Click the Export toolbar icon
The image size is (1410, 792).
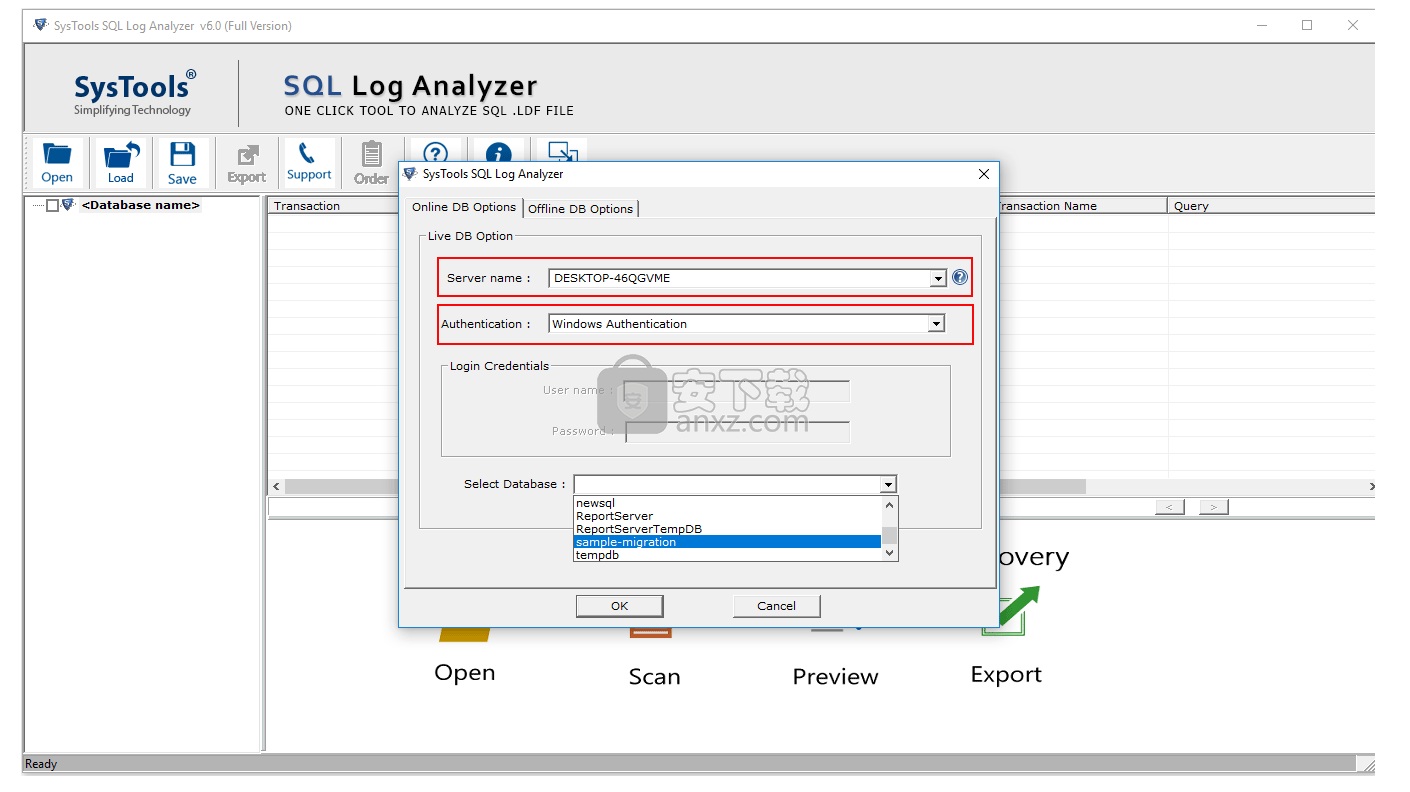pos(246,163)
